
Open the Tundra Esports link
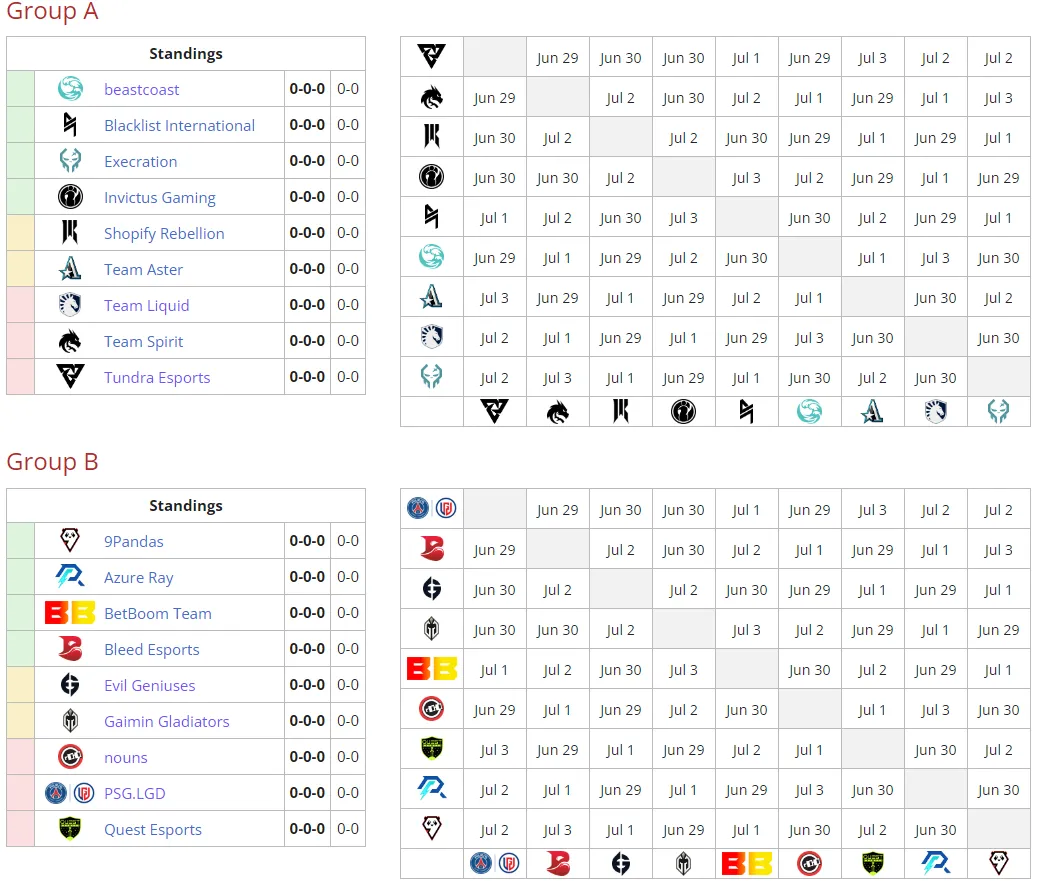(x=157, y=378)
